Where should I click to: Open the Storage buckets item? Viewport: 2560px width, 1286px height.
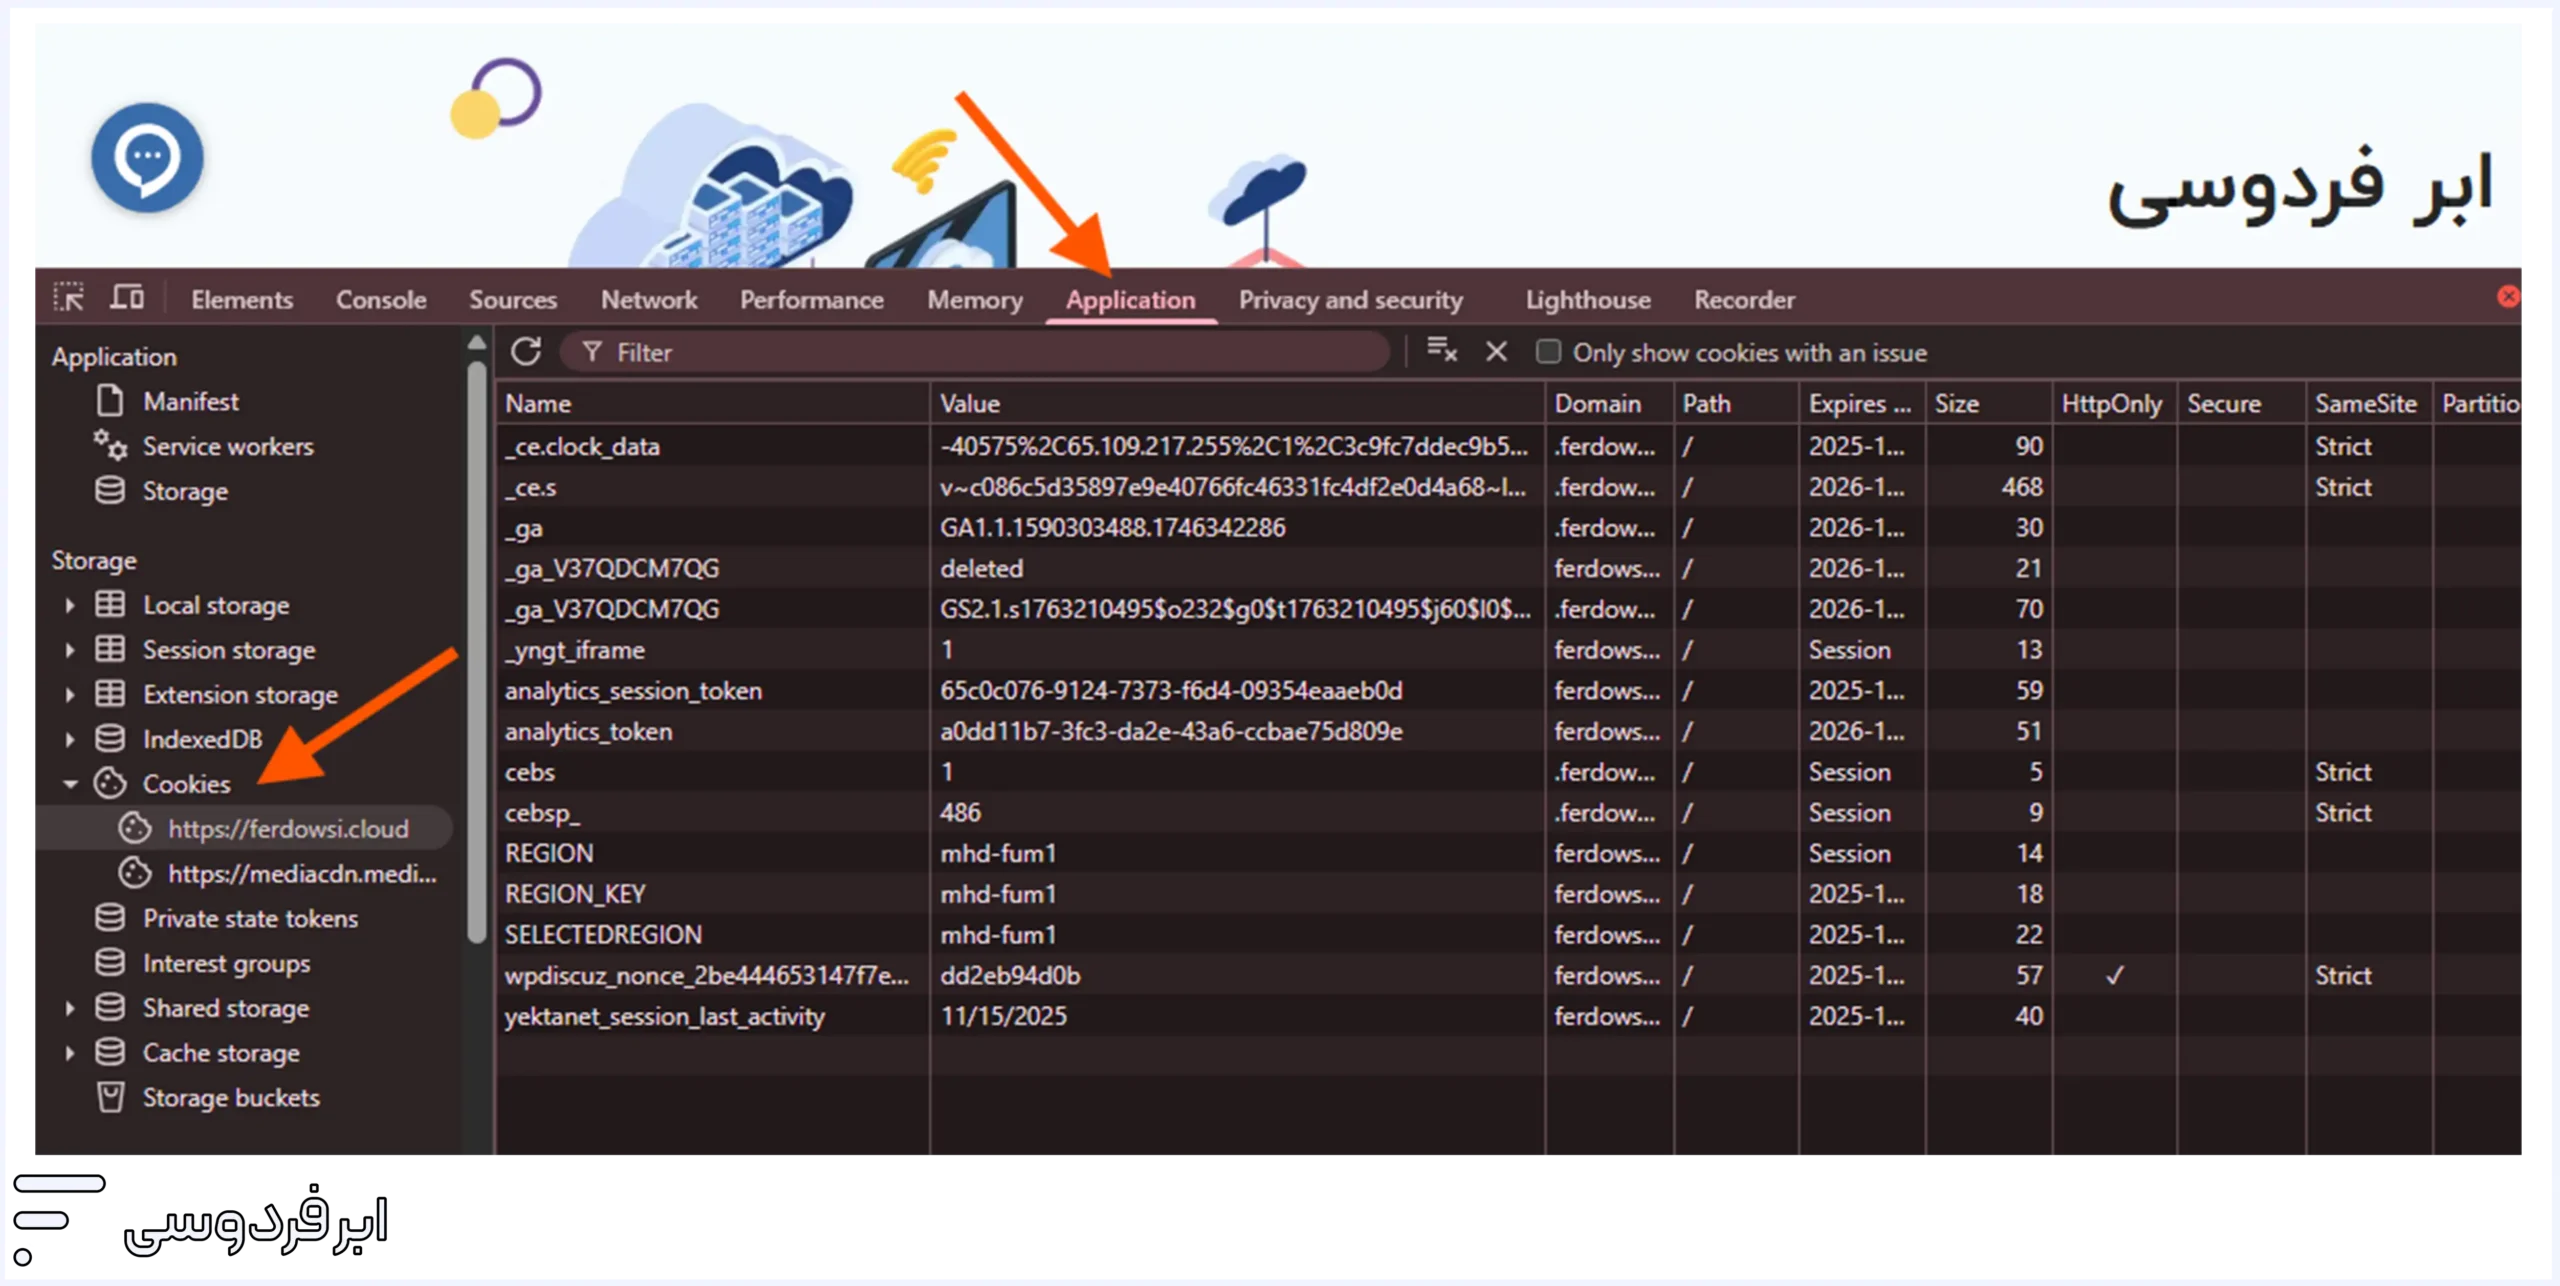[x=230, y=1098]
